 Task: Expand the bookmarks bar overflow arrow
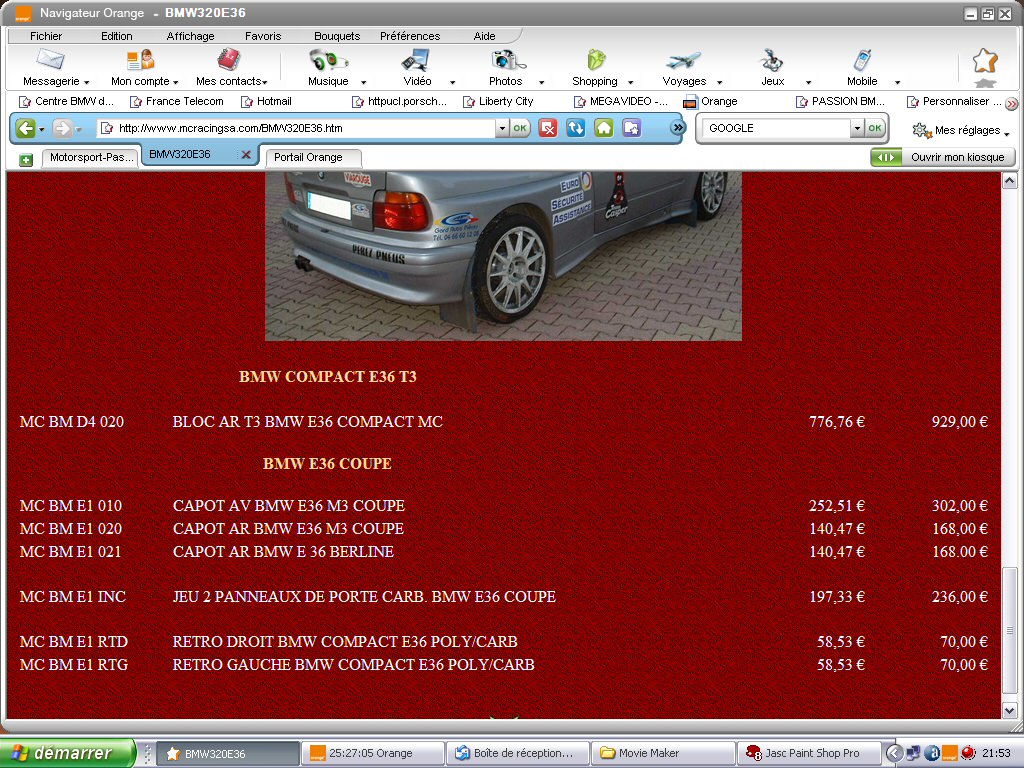tap(1012, 103)
